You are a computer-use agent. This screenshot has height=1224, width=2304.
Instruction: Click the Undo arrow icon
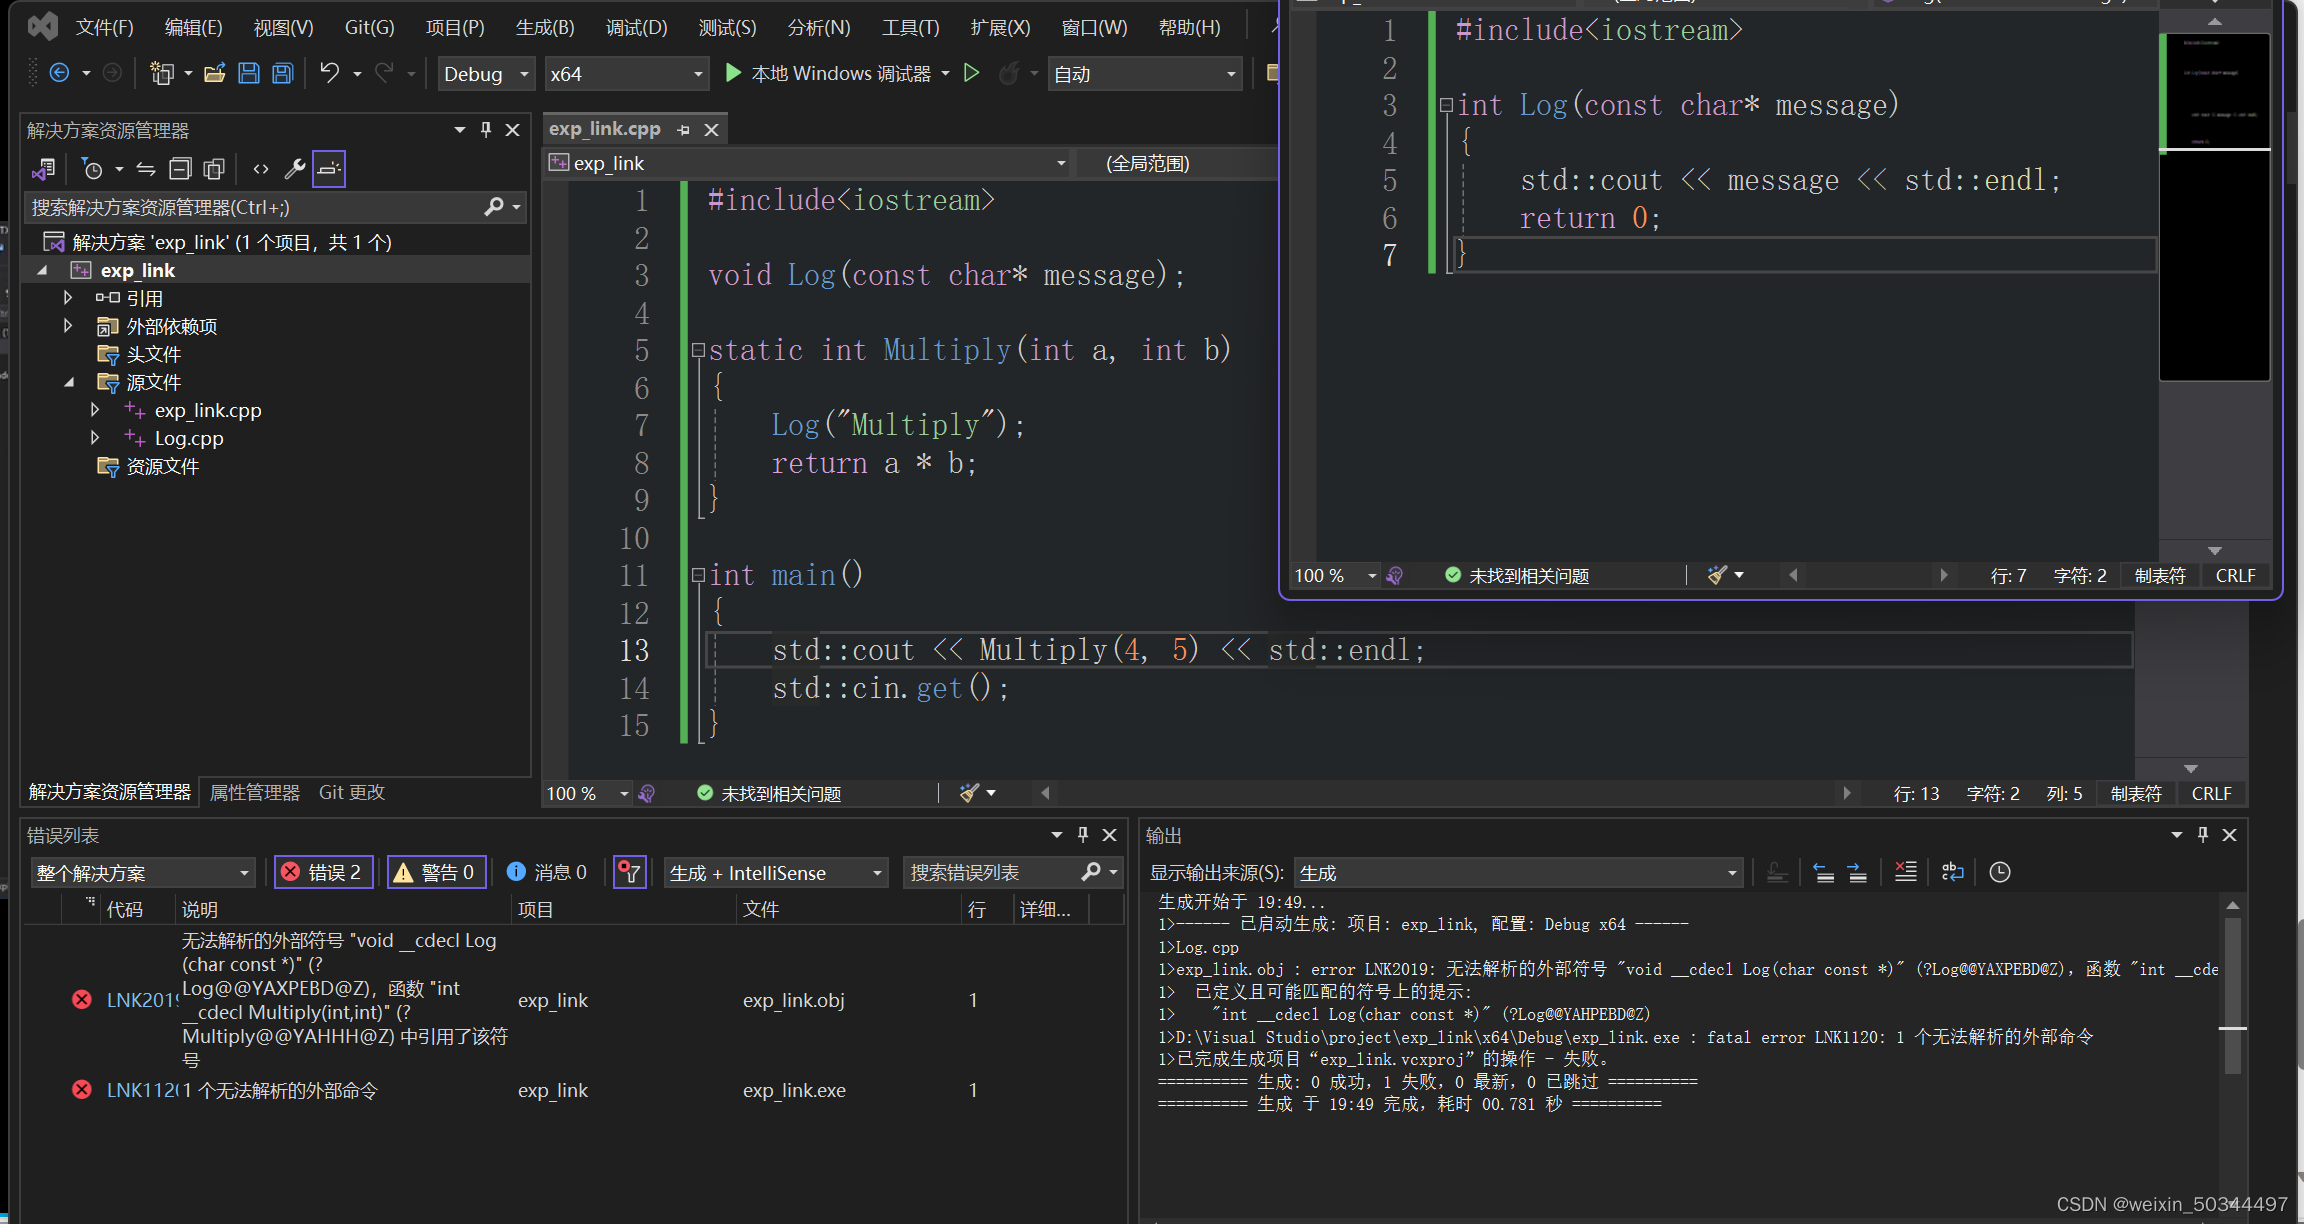(x=329, y=73)
